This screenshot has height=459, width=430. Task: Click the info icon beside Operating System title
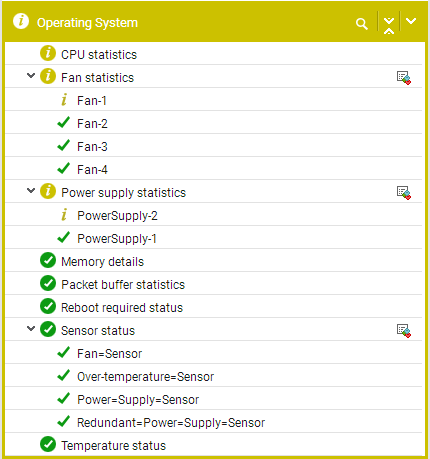coord(21,21)
